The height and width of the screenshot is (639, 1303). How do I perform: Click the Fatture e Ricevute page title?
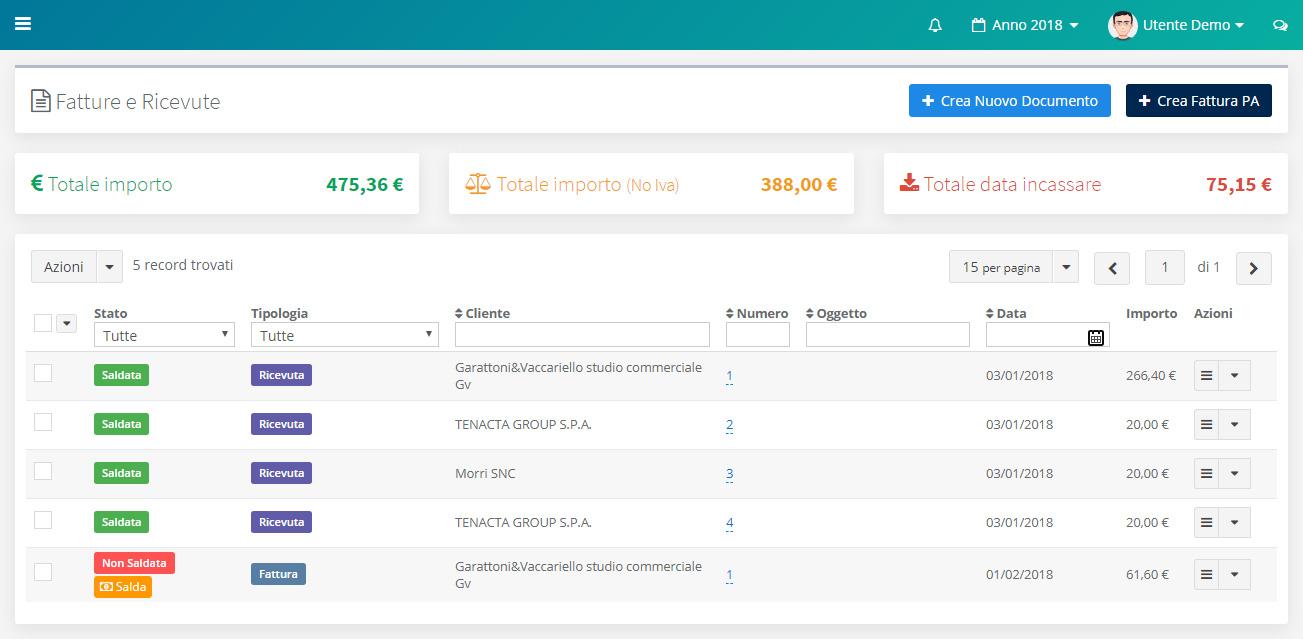pos(138,101)
